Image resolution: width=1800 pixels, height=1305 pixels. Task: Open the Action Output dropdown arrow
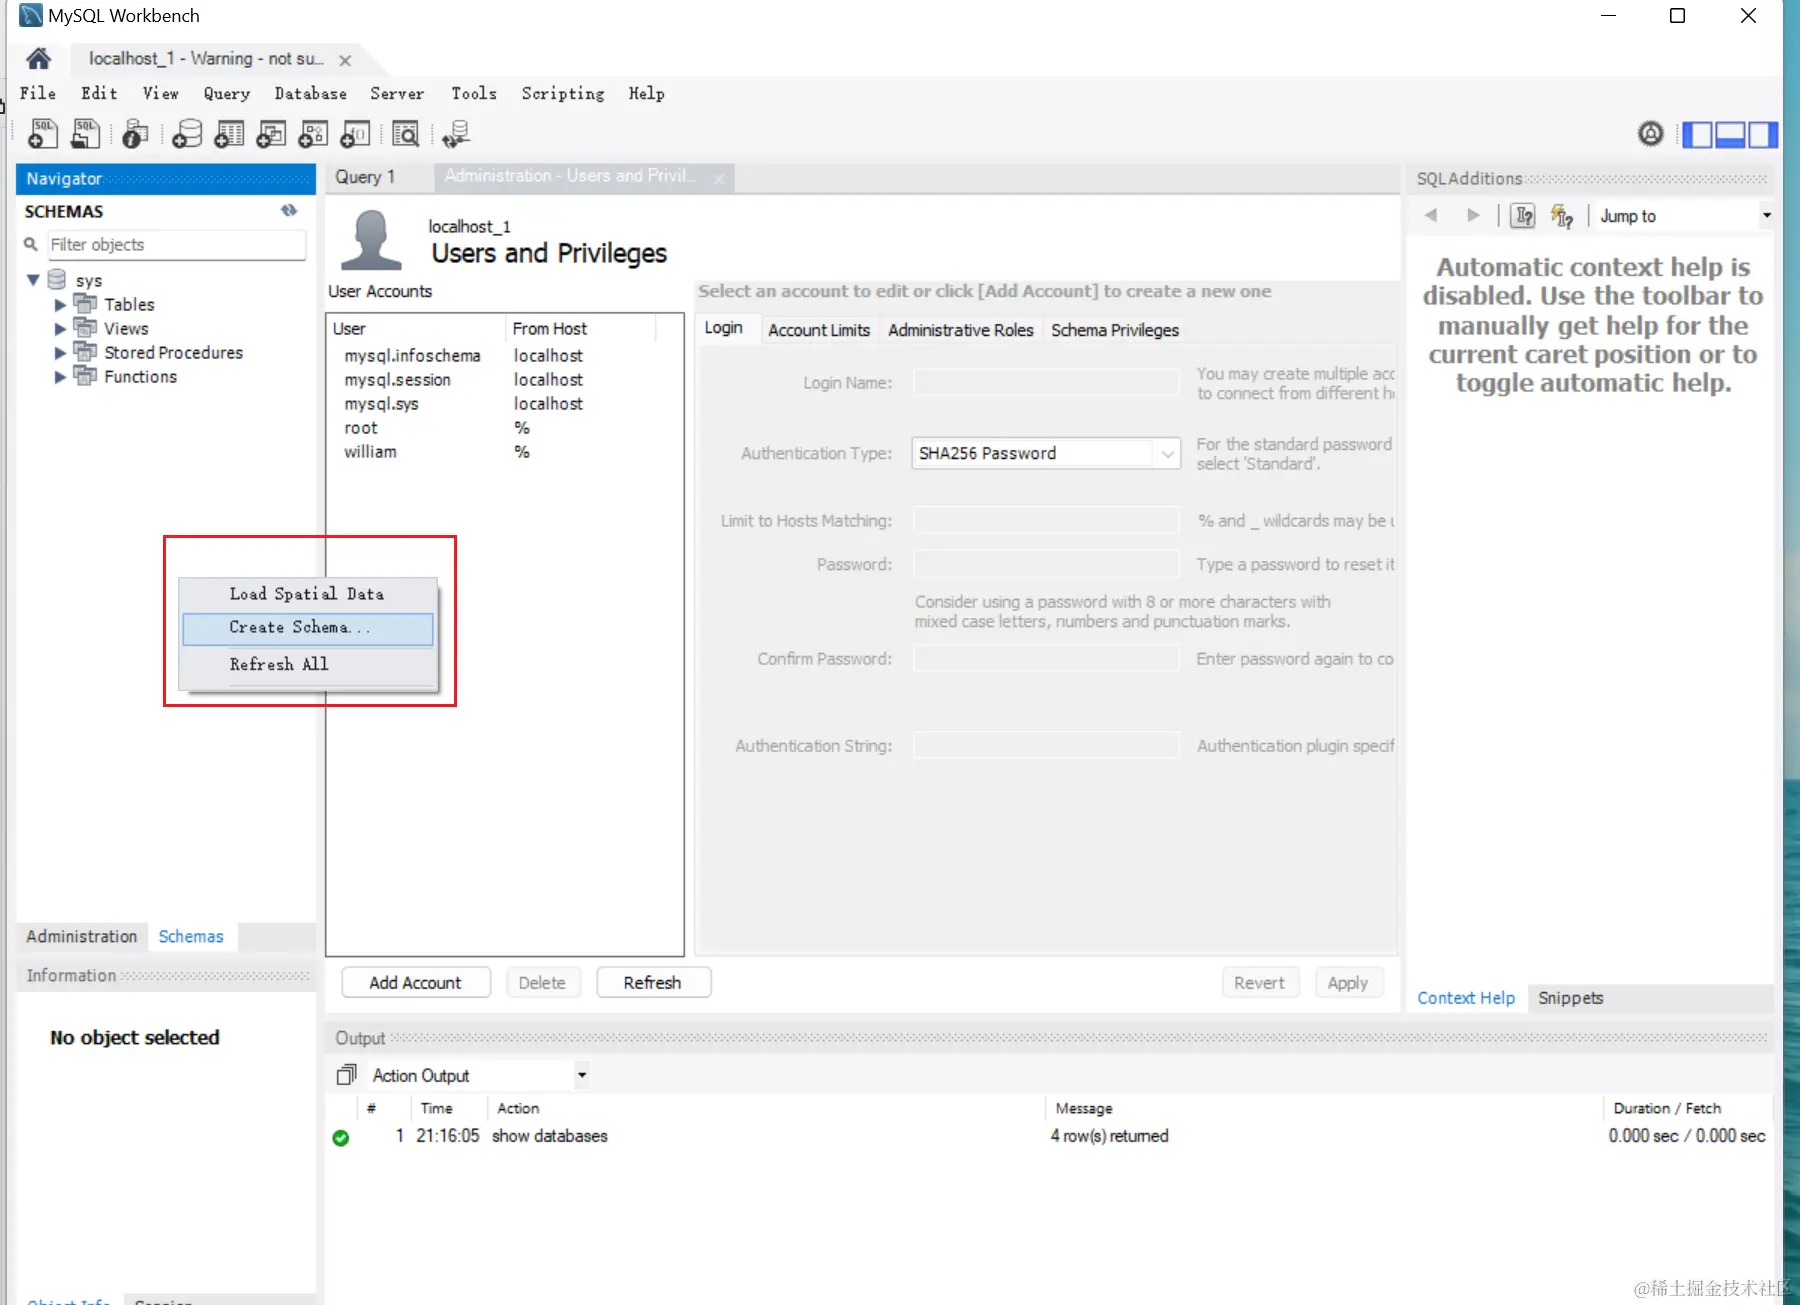582,1076
